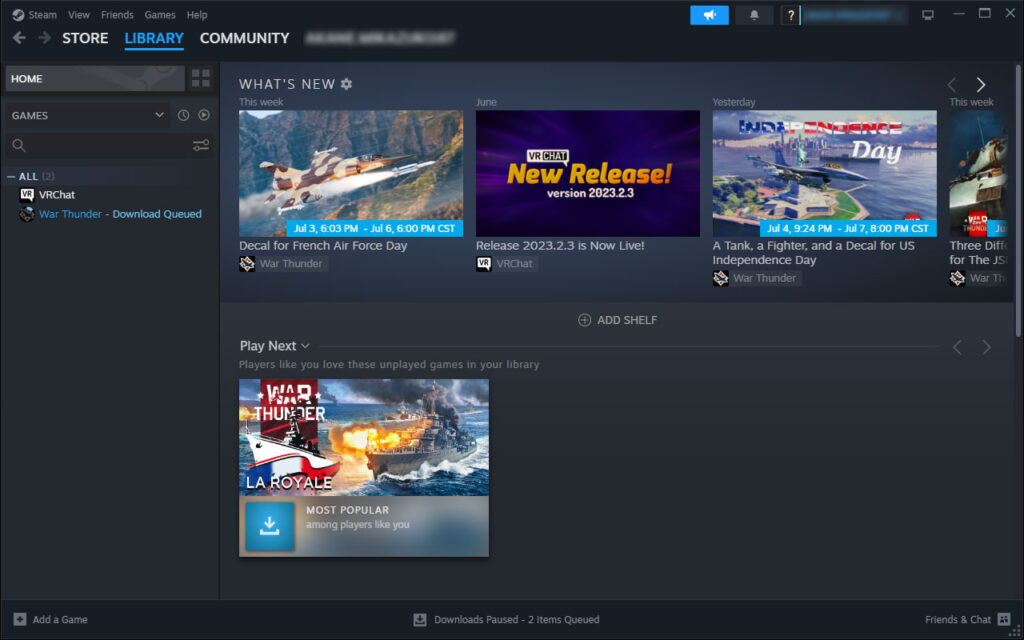Click the ADD SHELF plus circle icon
This screenshot has height=640, width=1024.
584,320
